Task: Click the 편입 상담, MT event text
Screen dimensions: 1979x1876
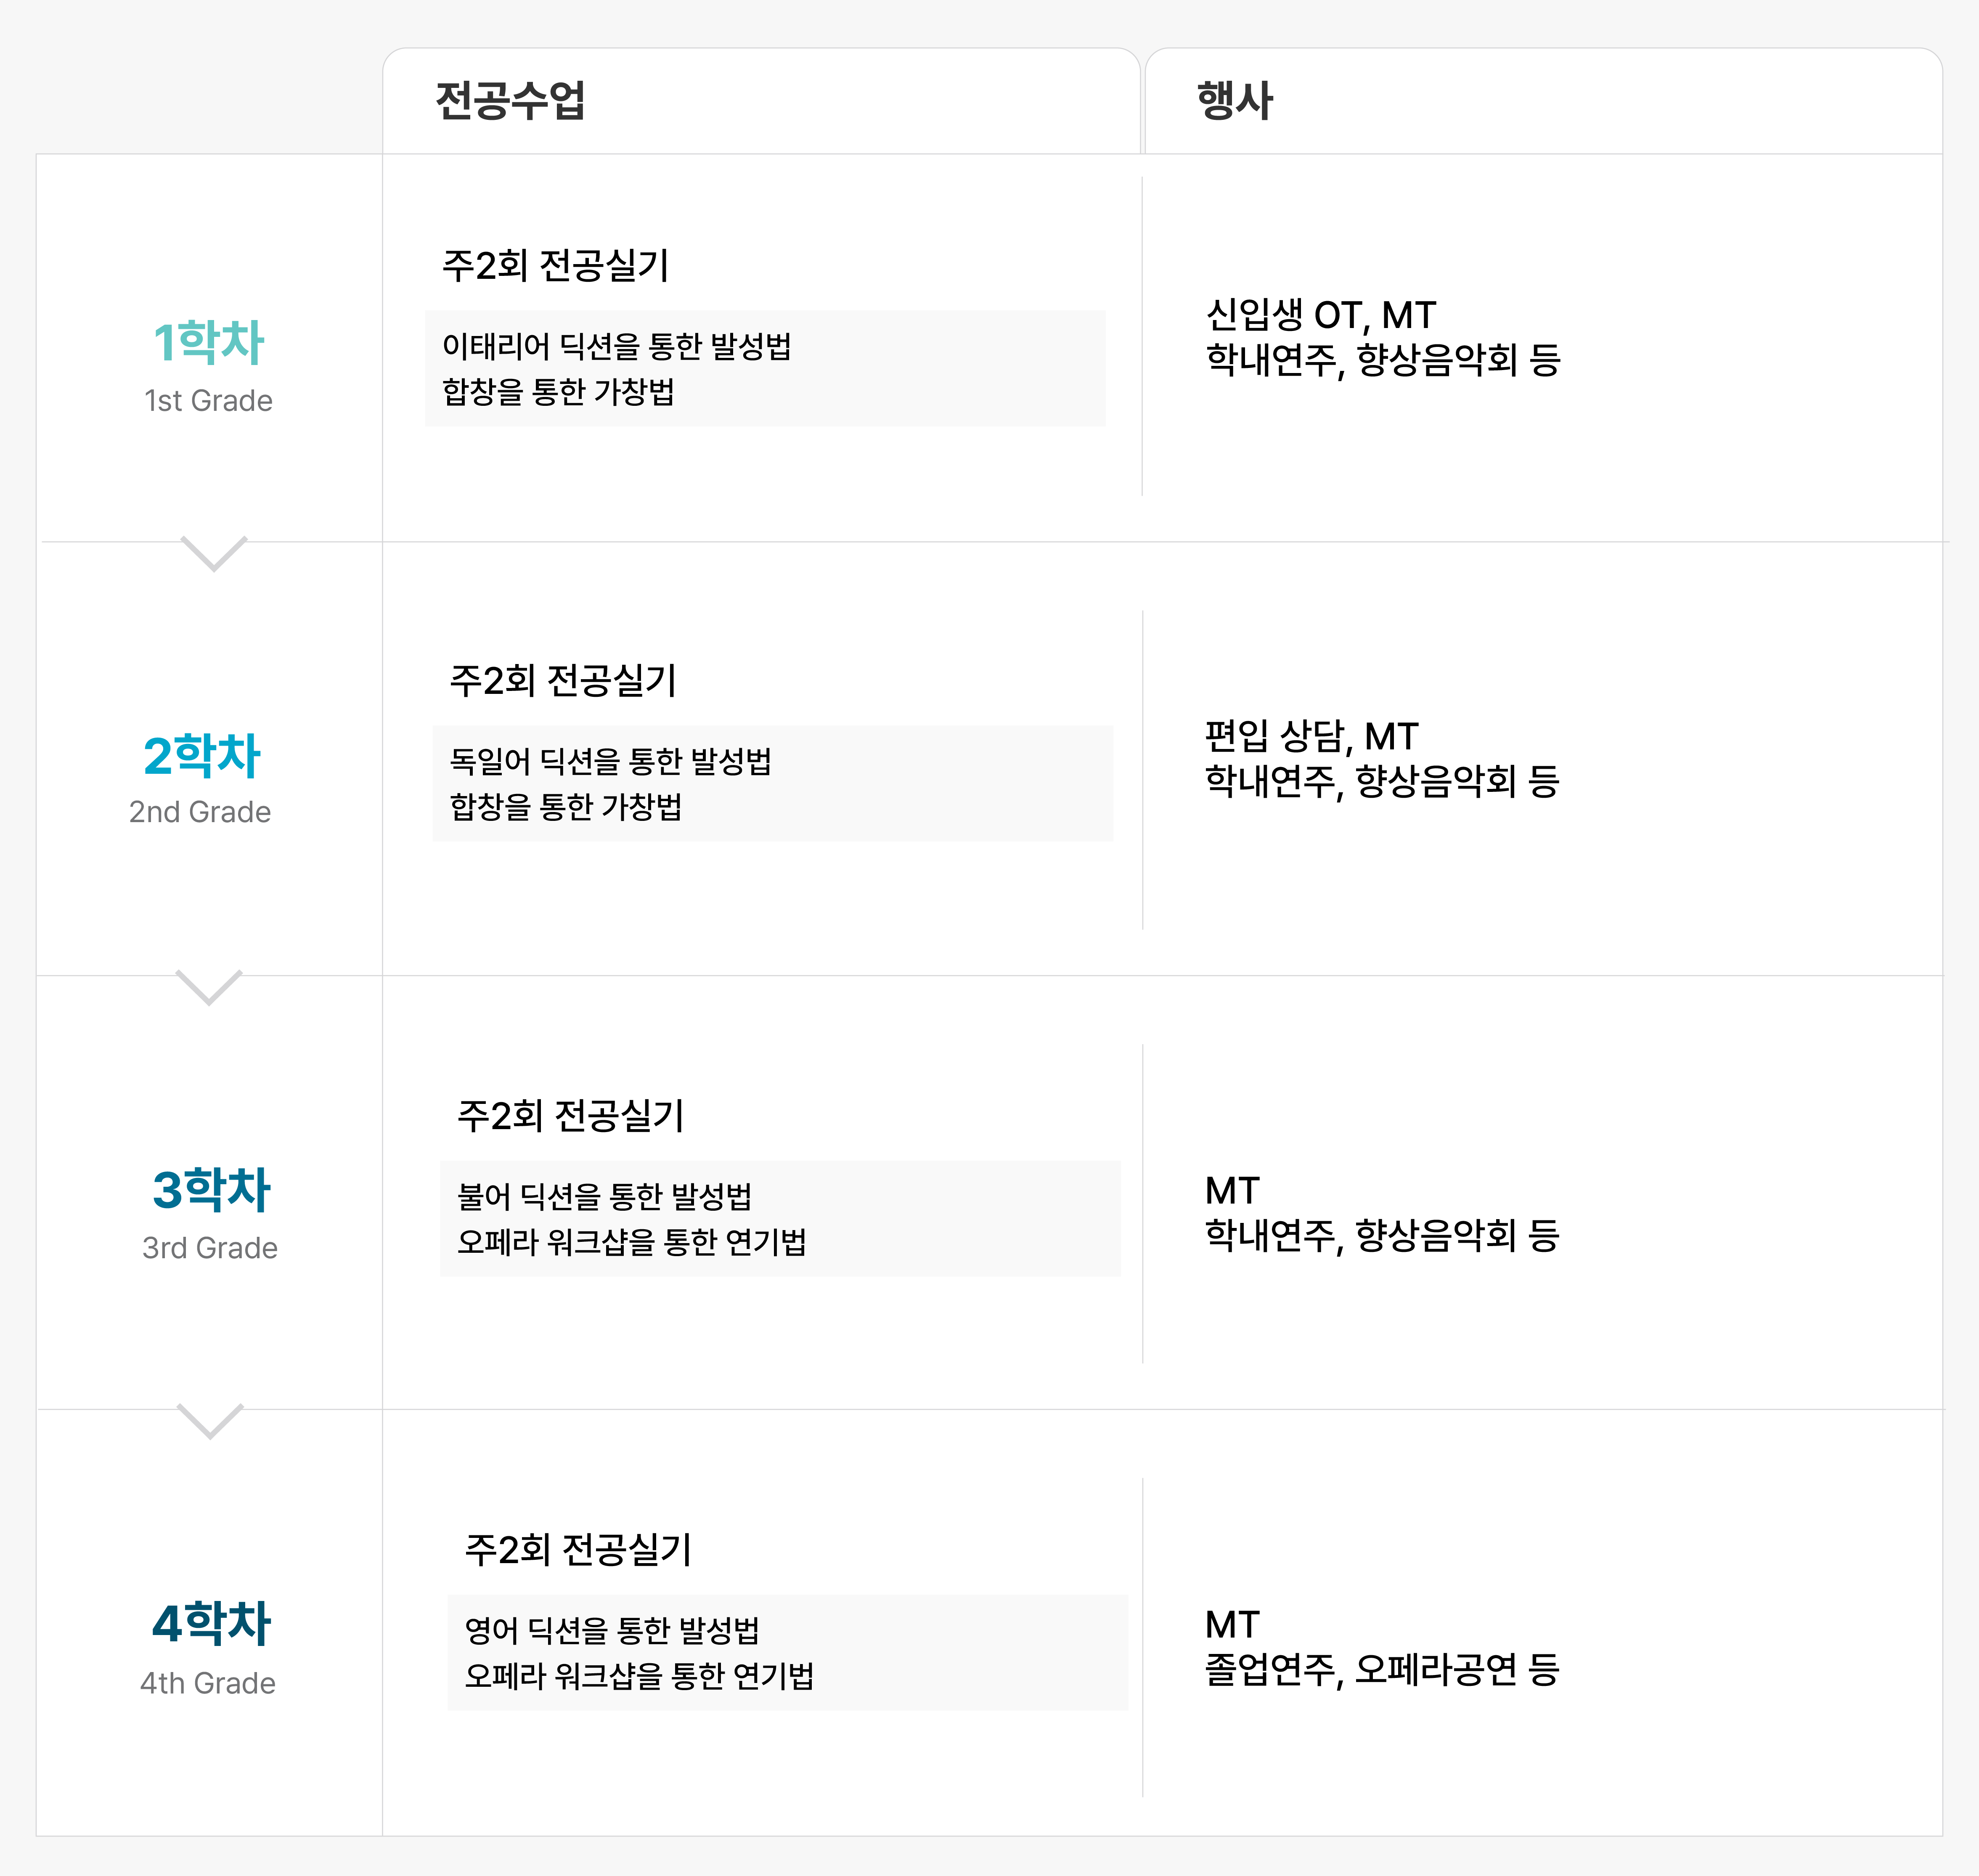Action: (x=1311, y=737)
